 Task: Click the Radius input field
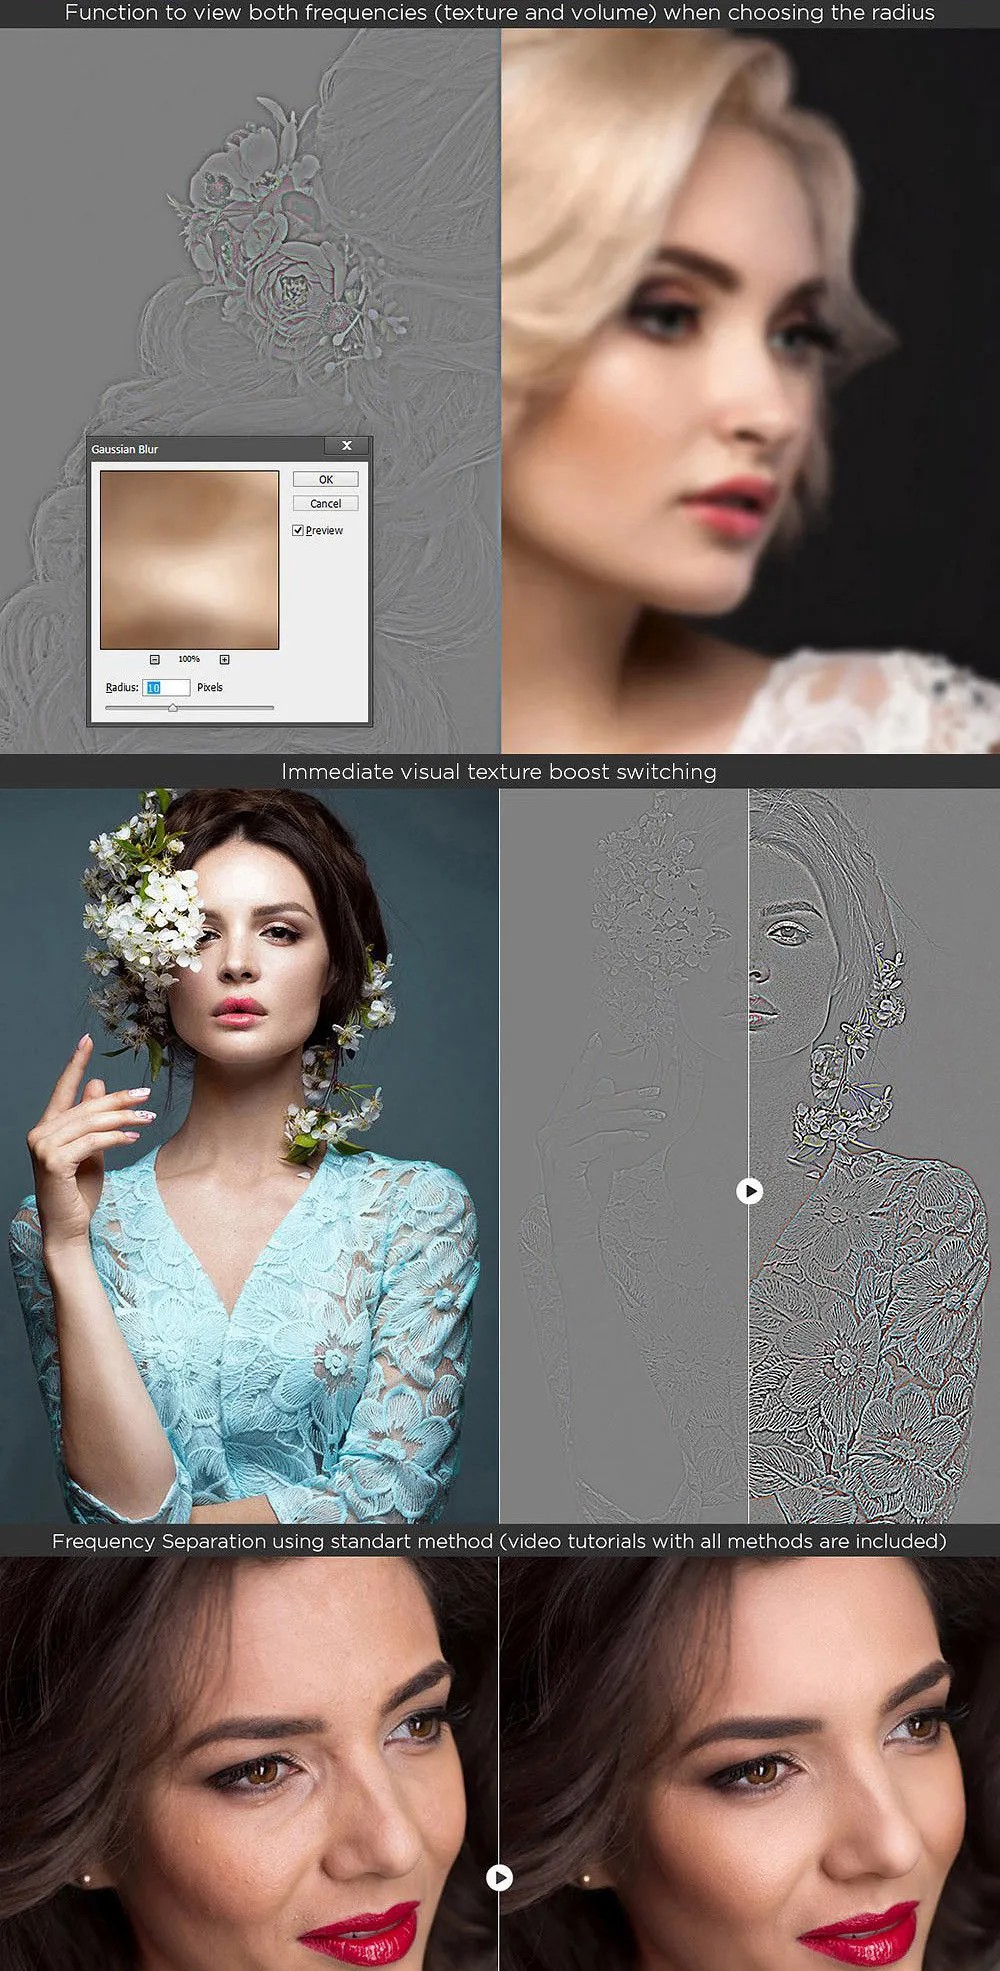coord(166,687)
